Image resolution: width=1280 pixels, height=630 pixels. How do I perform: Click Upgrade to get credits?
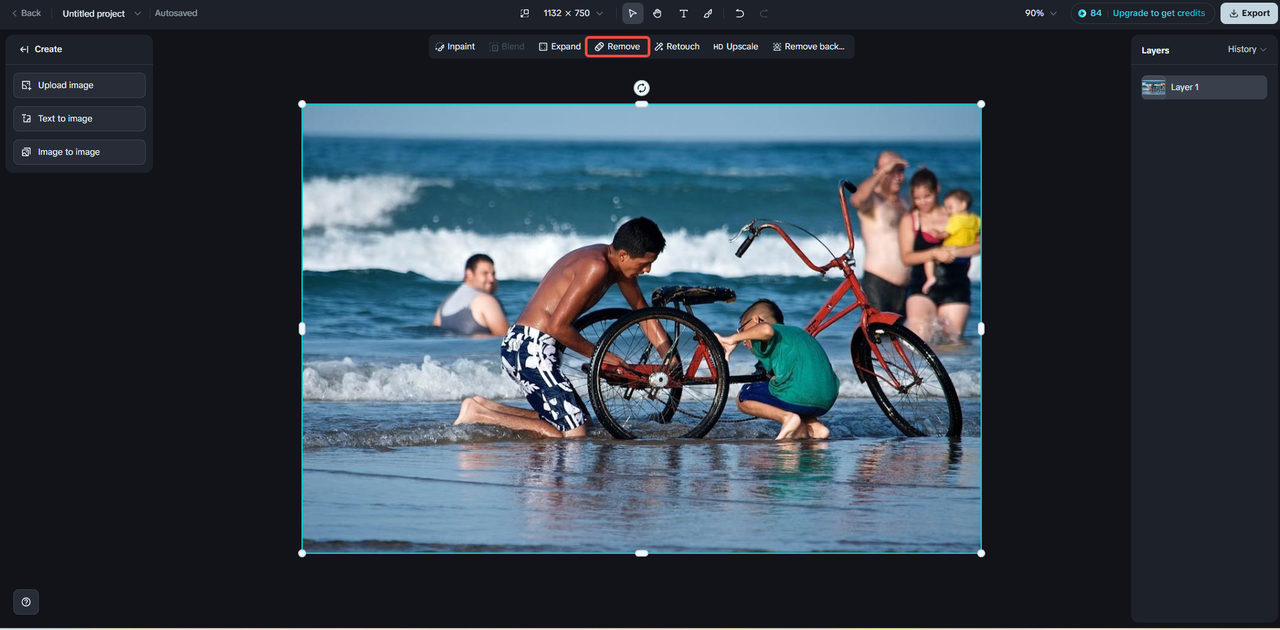point(1159,13)
